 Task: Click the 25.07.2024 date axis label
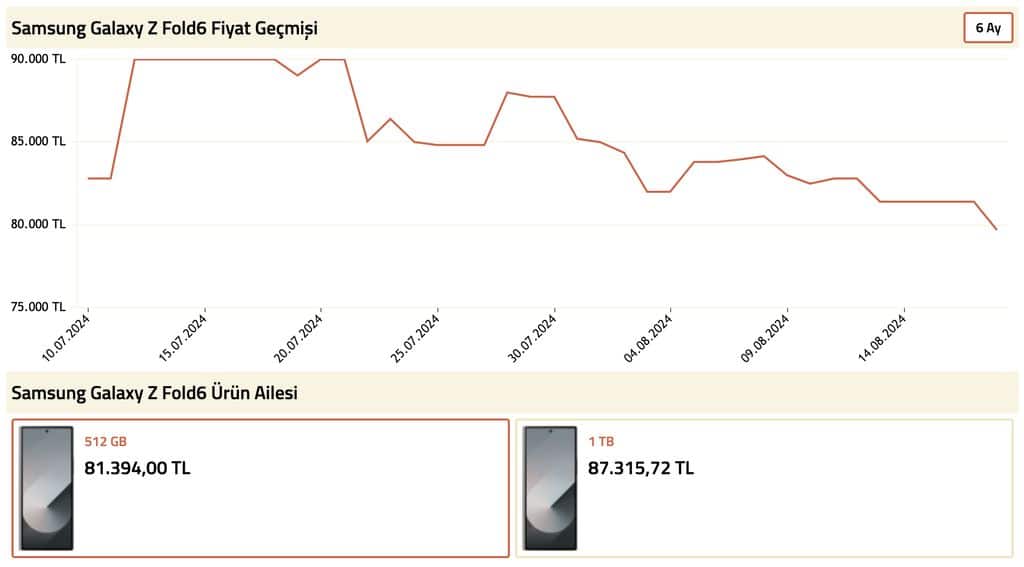pyautogui.click(x=416, y=338)
